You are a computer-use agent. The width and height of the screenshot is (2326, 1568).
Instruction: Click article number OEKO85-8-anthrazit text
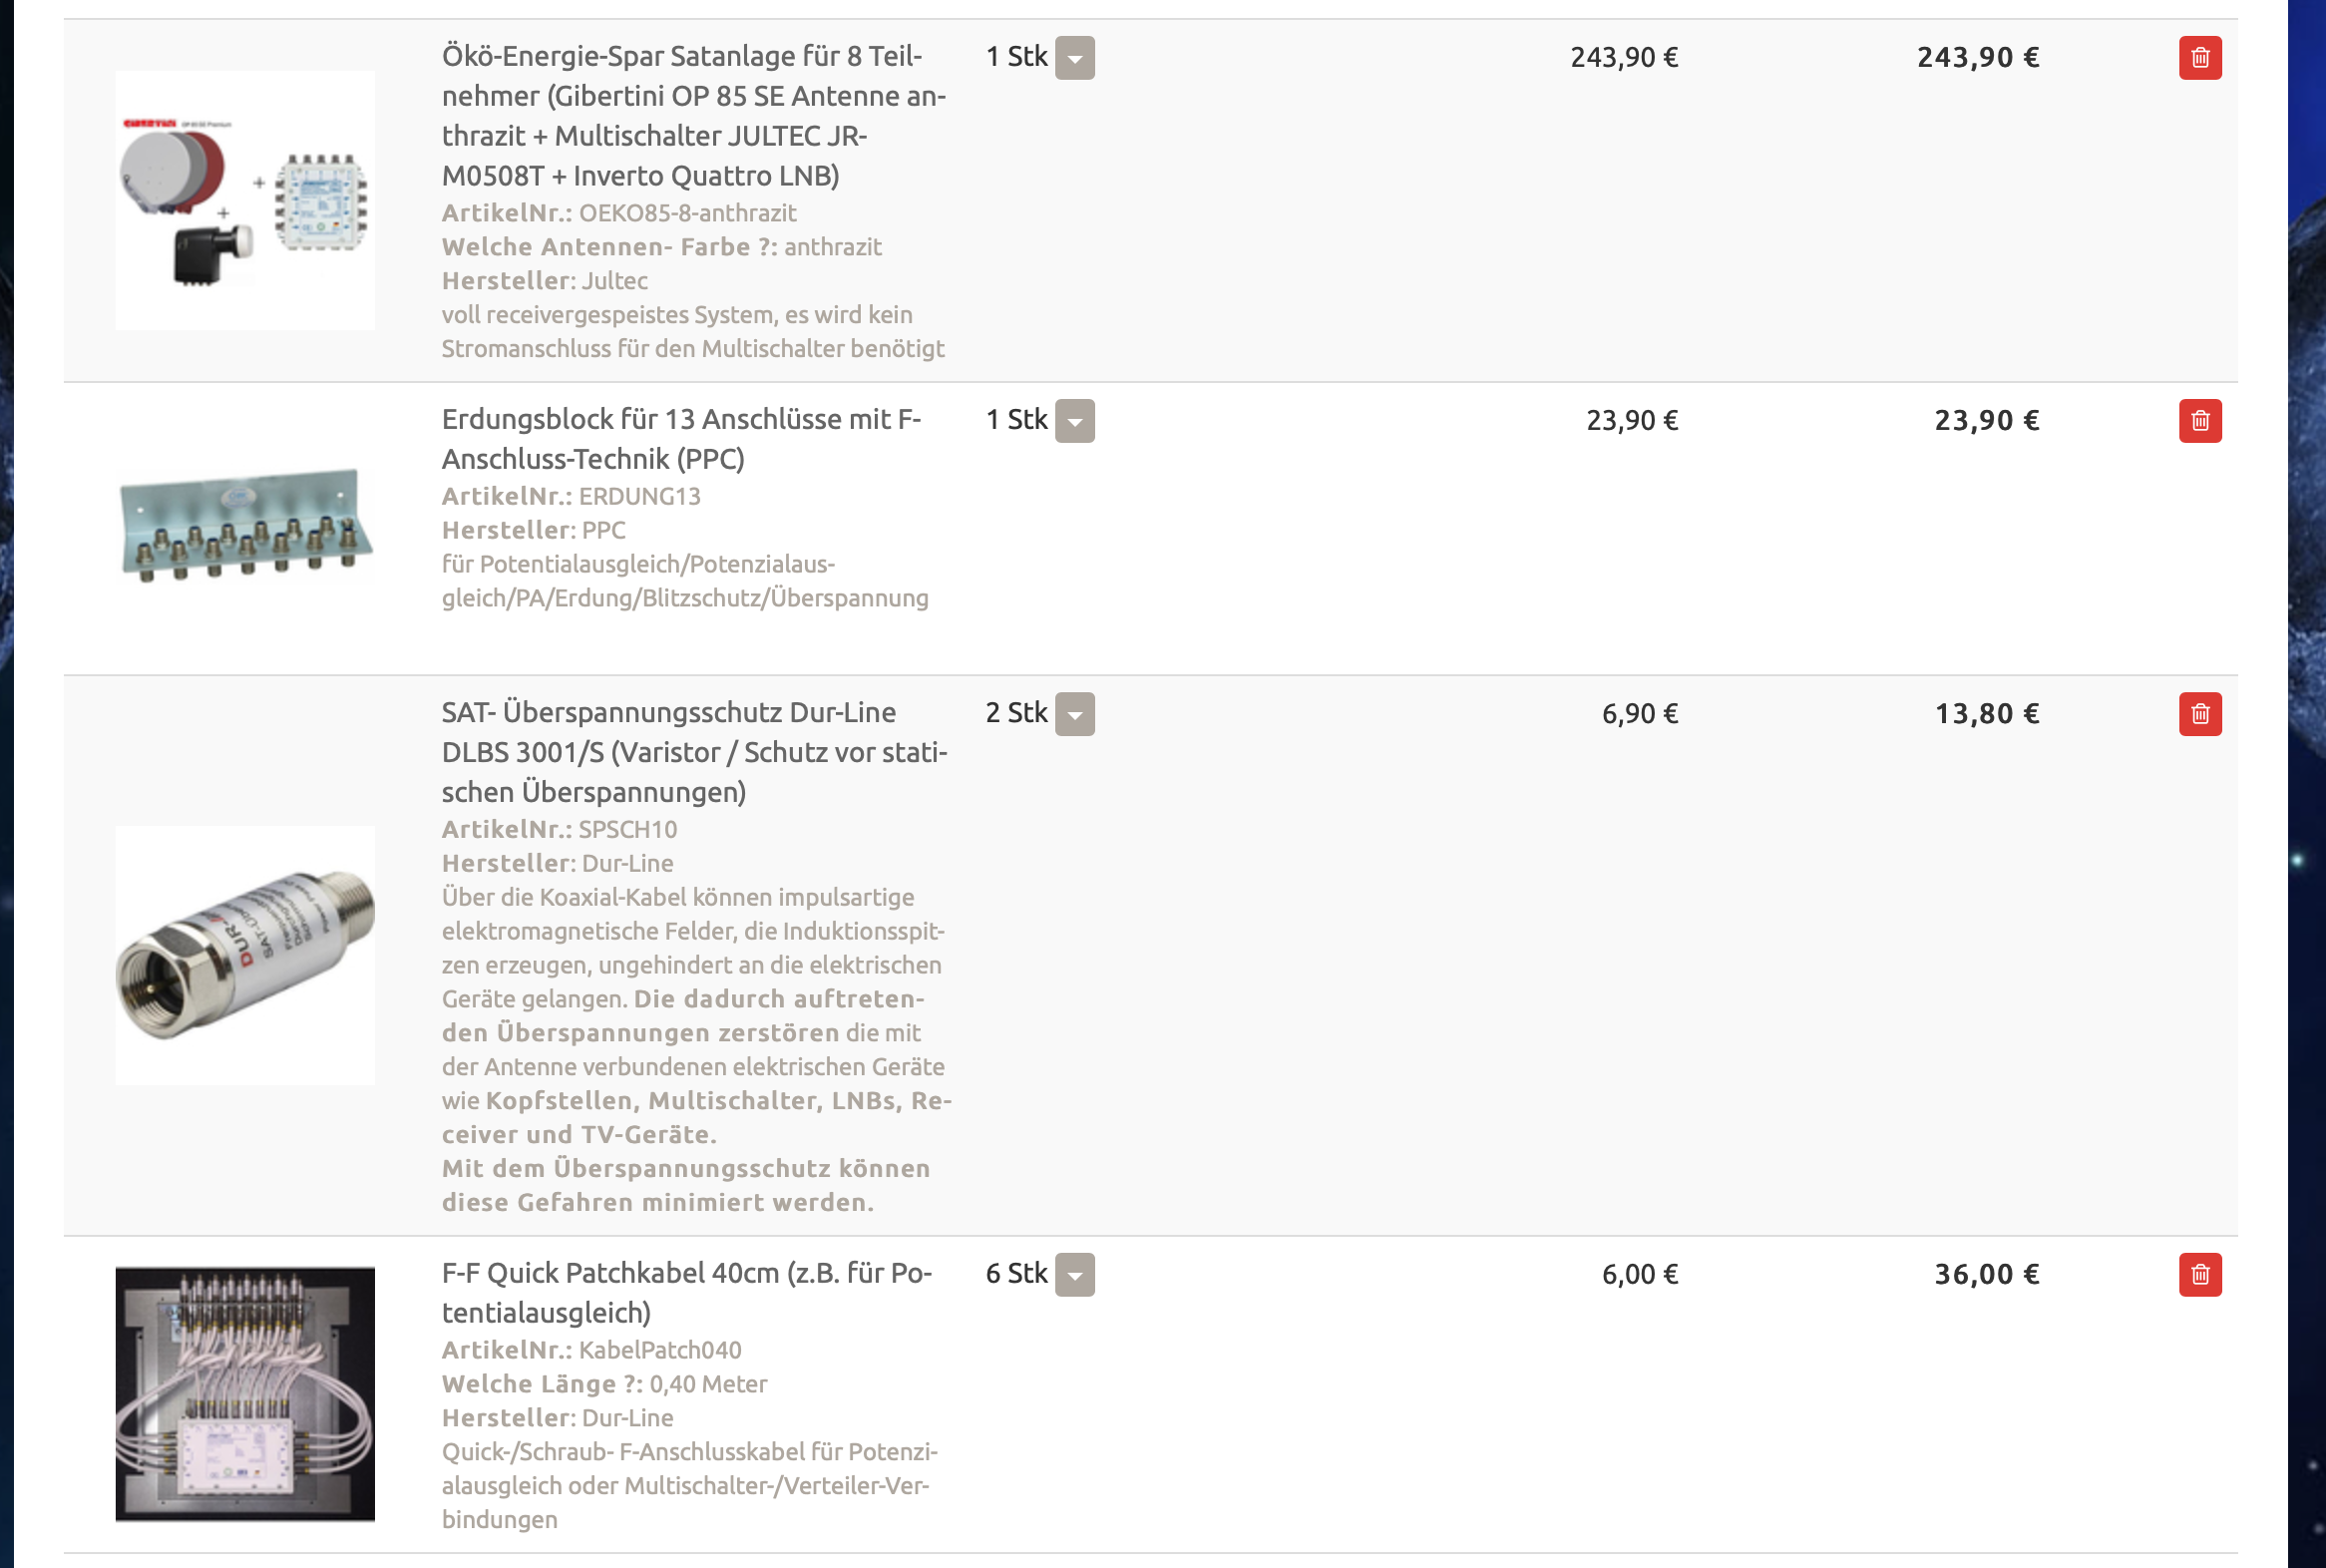pos(687,213)
